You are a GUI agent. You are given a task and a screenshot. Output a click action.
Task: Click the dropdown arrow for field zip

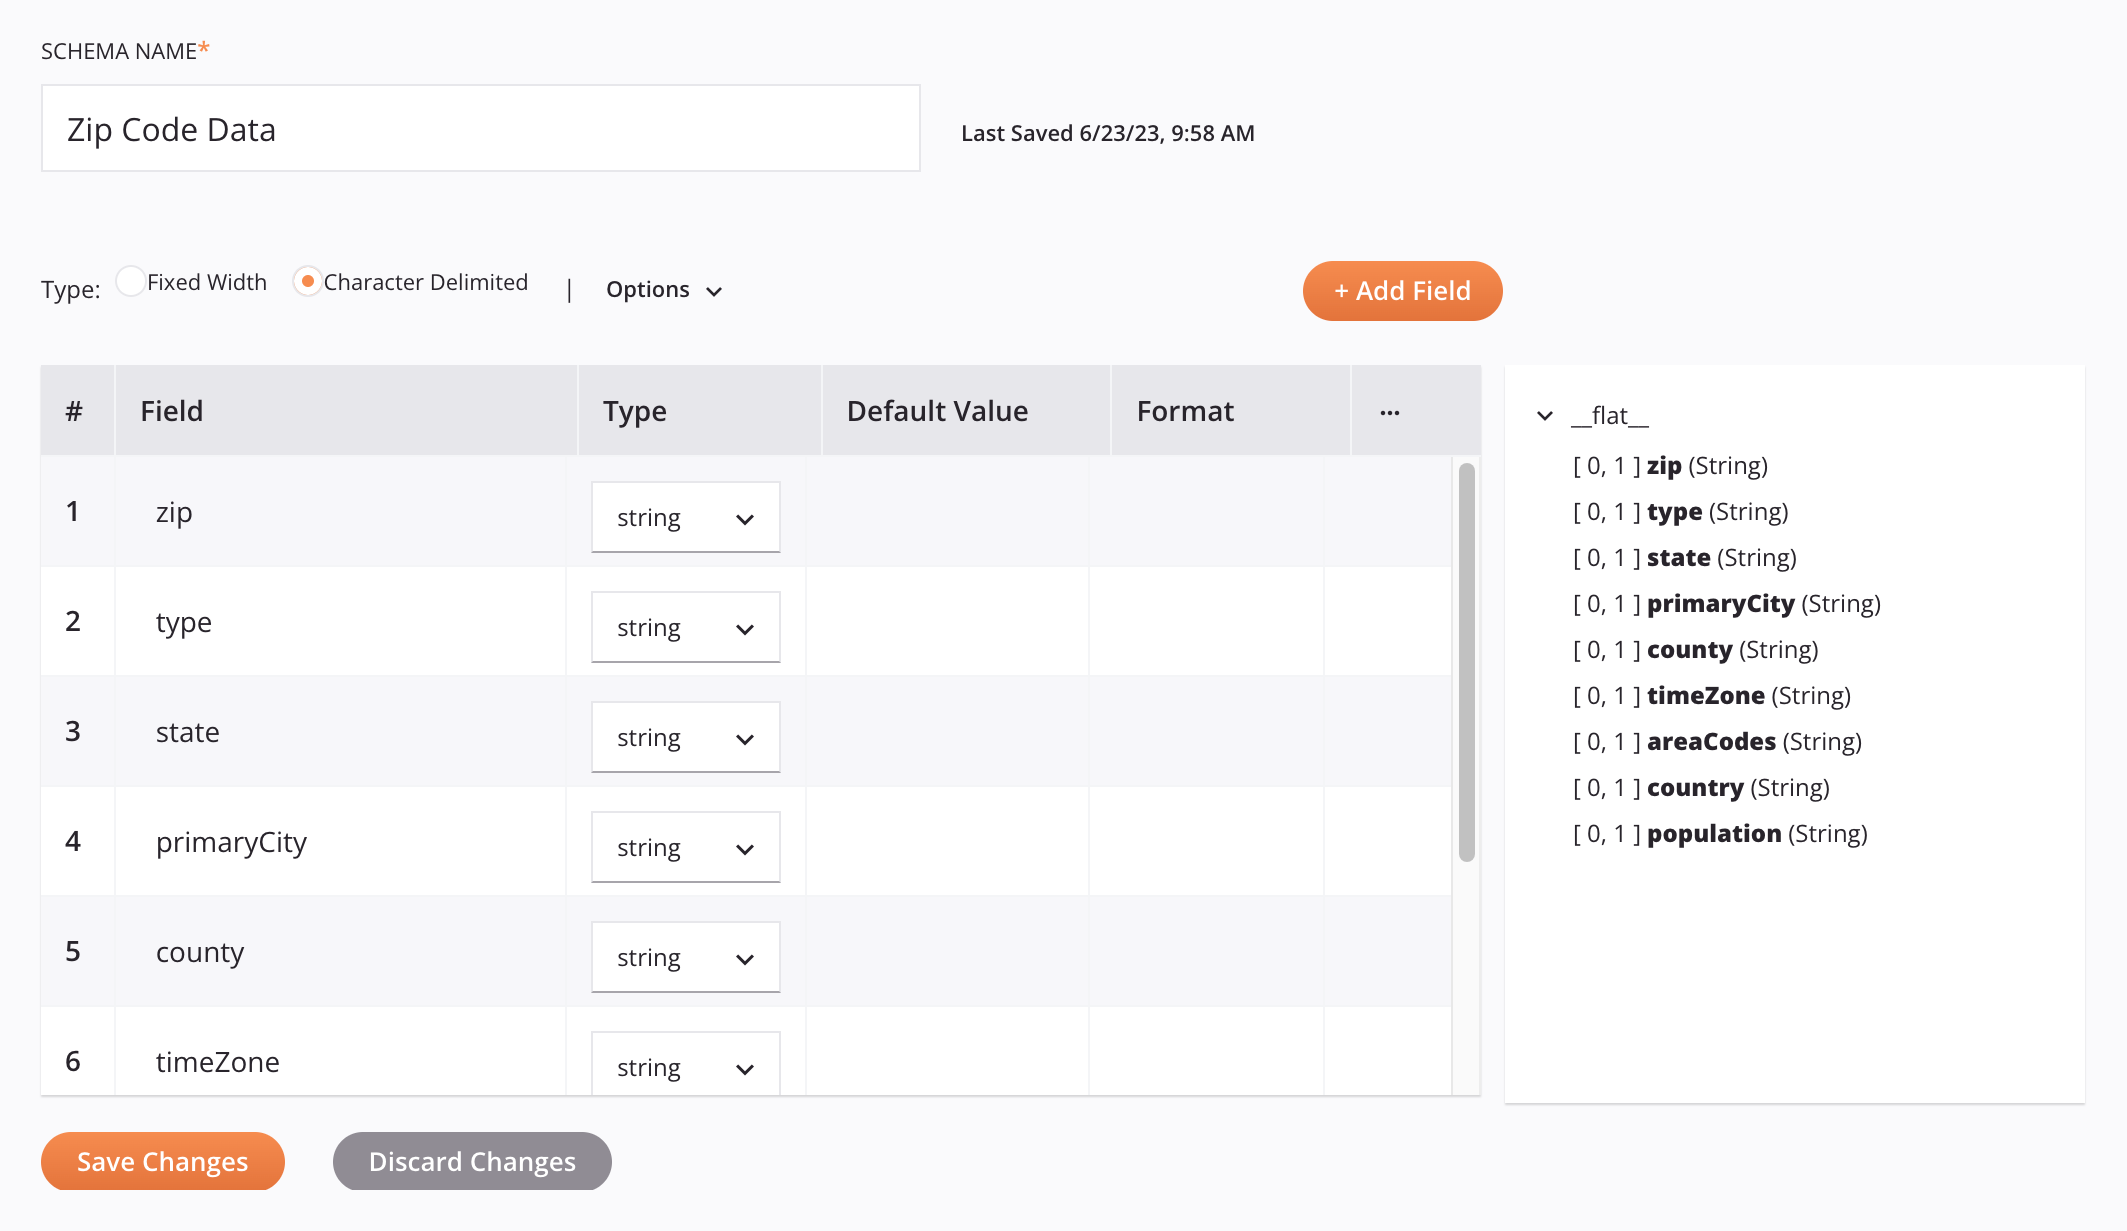click(x=744, y=516)
